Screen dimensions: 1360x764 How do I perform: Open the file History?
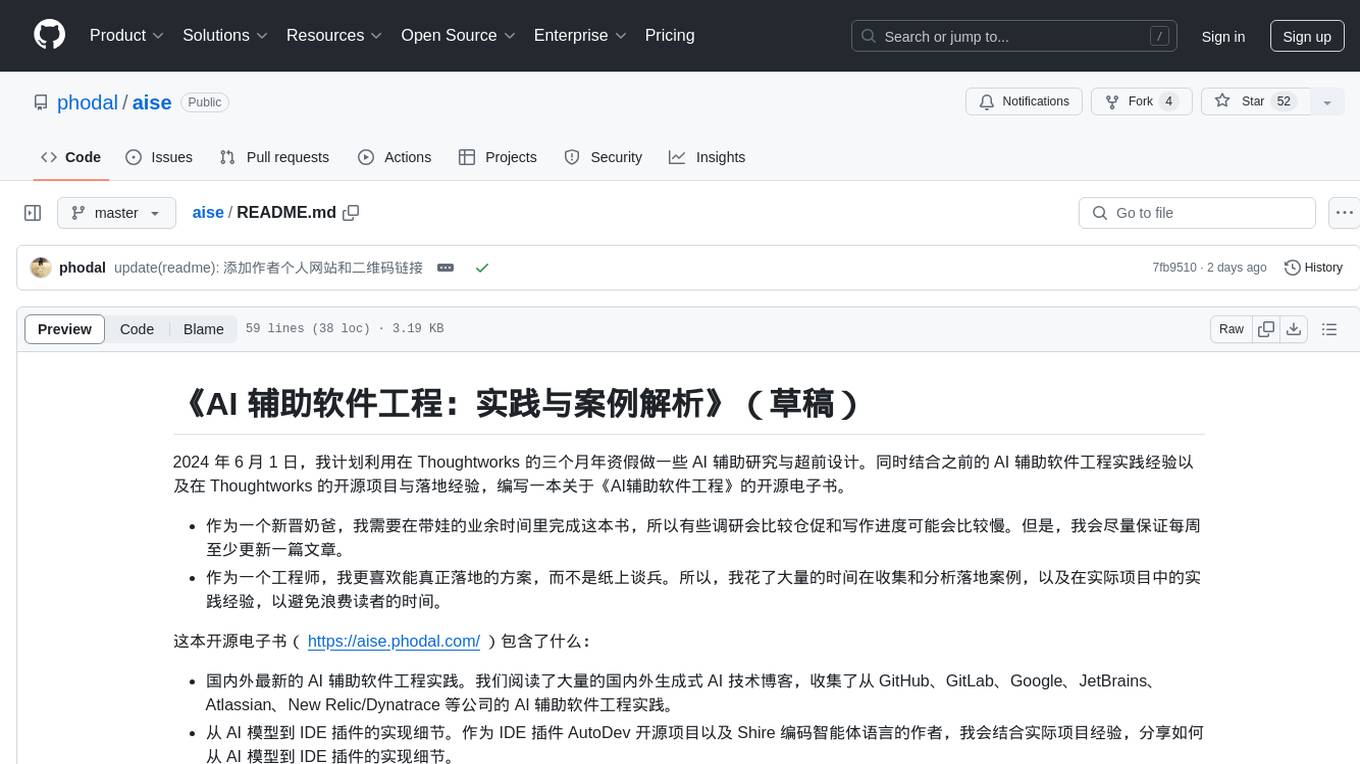coord(1313,268)
